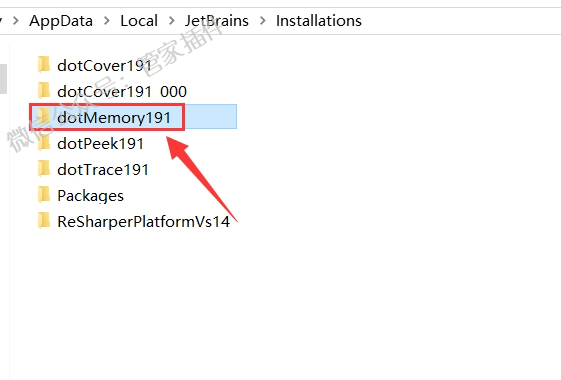561x380 pixels.
Task: Select the Packages folder icon
Action: pos(44,195)
